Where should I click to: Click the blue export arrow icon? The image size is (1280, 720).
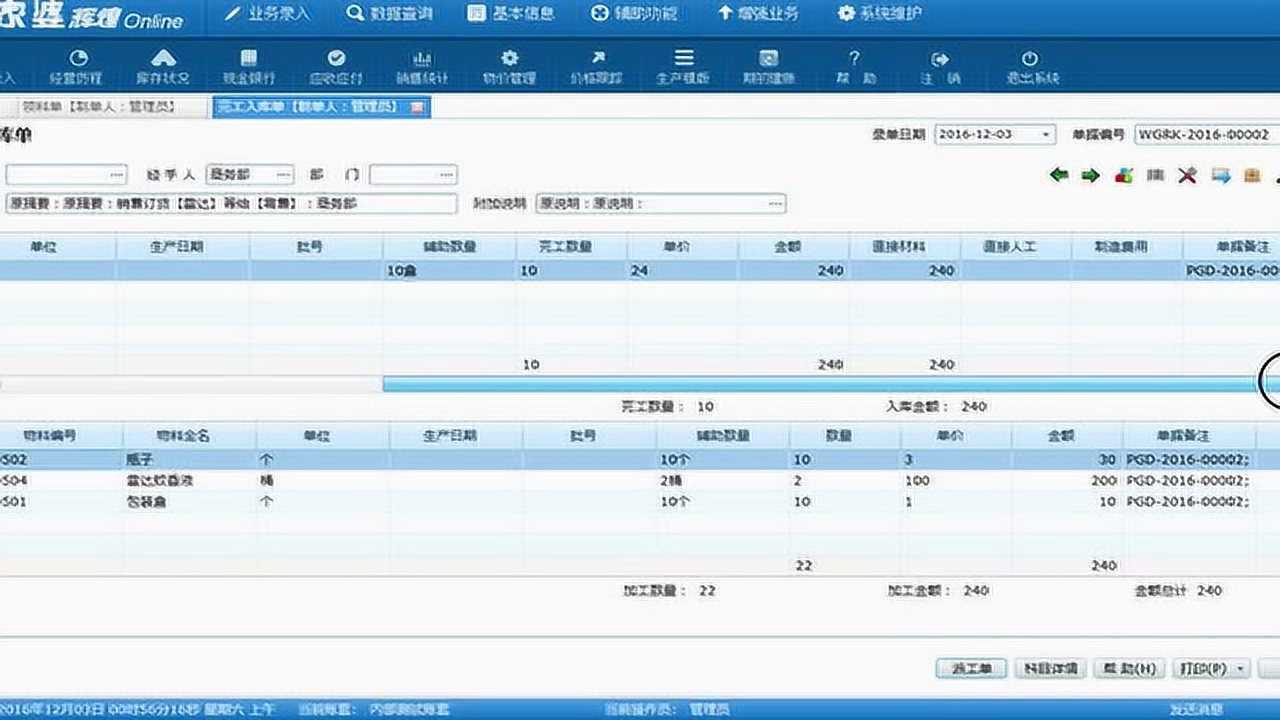pyautogui.click(x=1220, y=175)
